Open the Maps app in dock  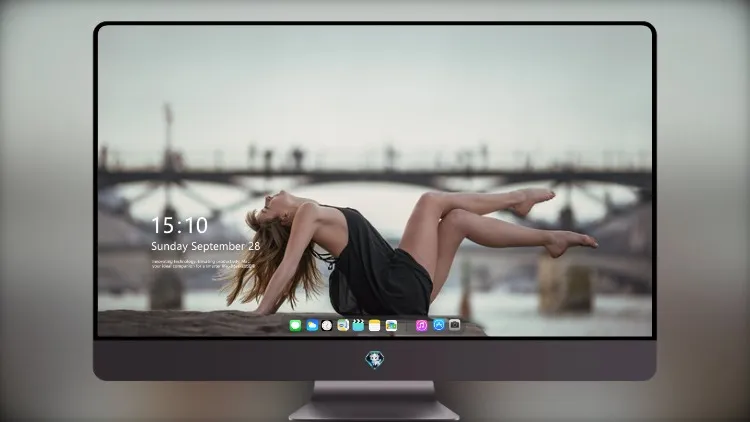pyautogui.click(x=343, y=325)
